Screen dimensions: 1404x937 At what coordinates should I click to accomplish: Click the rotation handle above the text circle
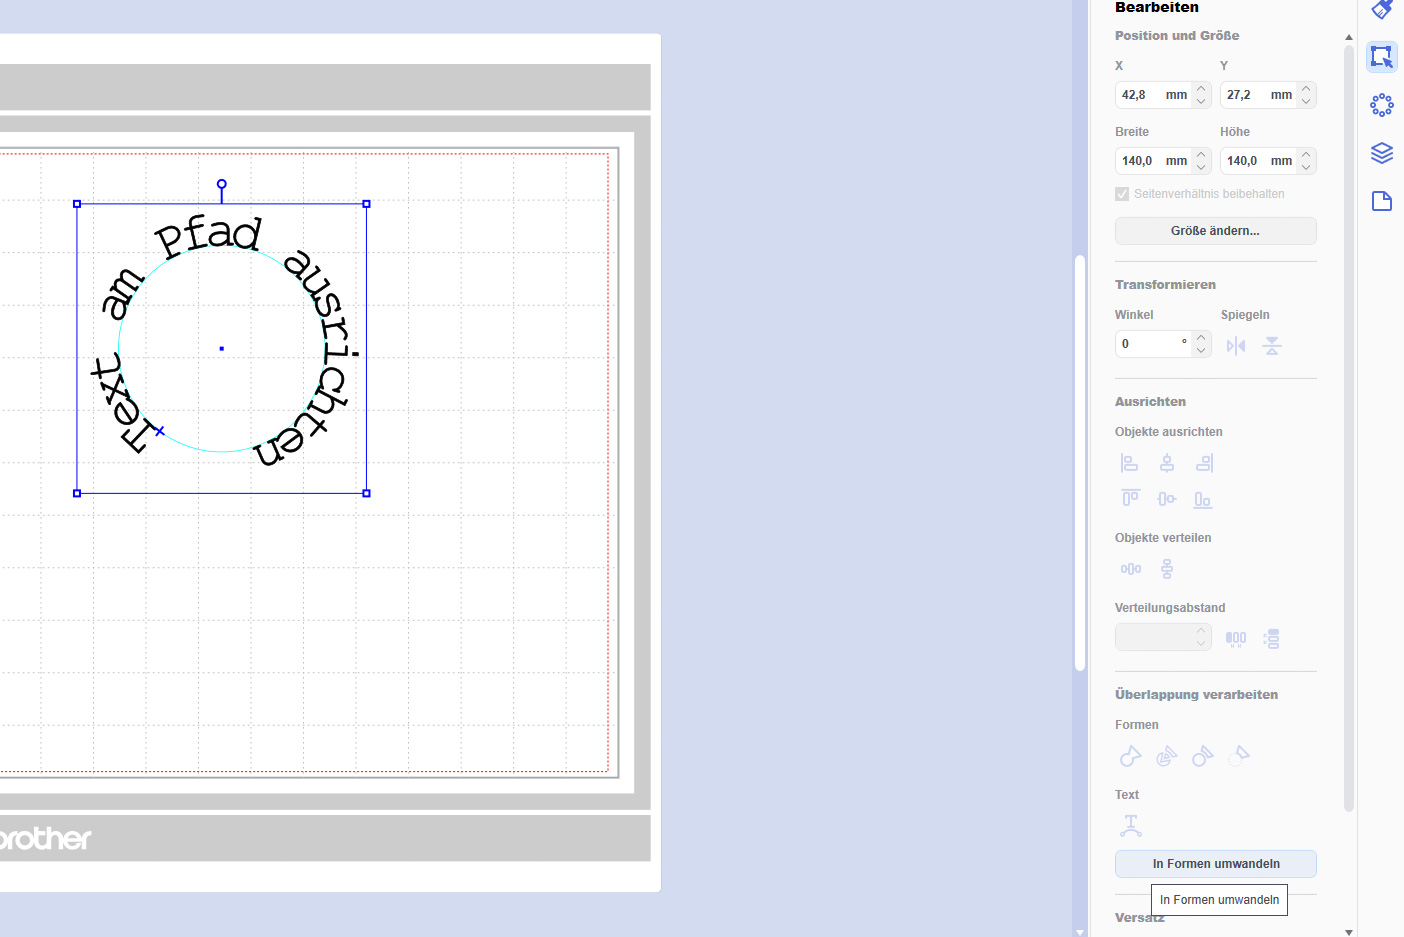(x=222, y=185)
